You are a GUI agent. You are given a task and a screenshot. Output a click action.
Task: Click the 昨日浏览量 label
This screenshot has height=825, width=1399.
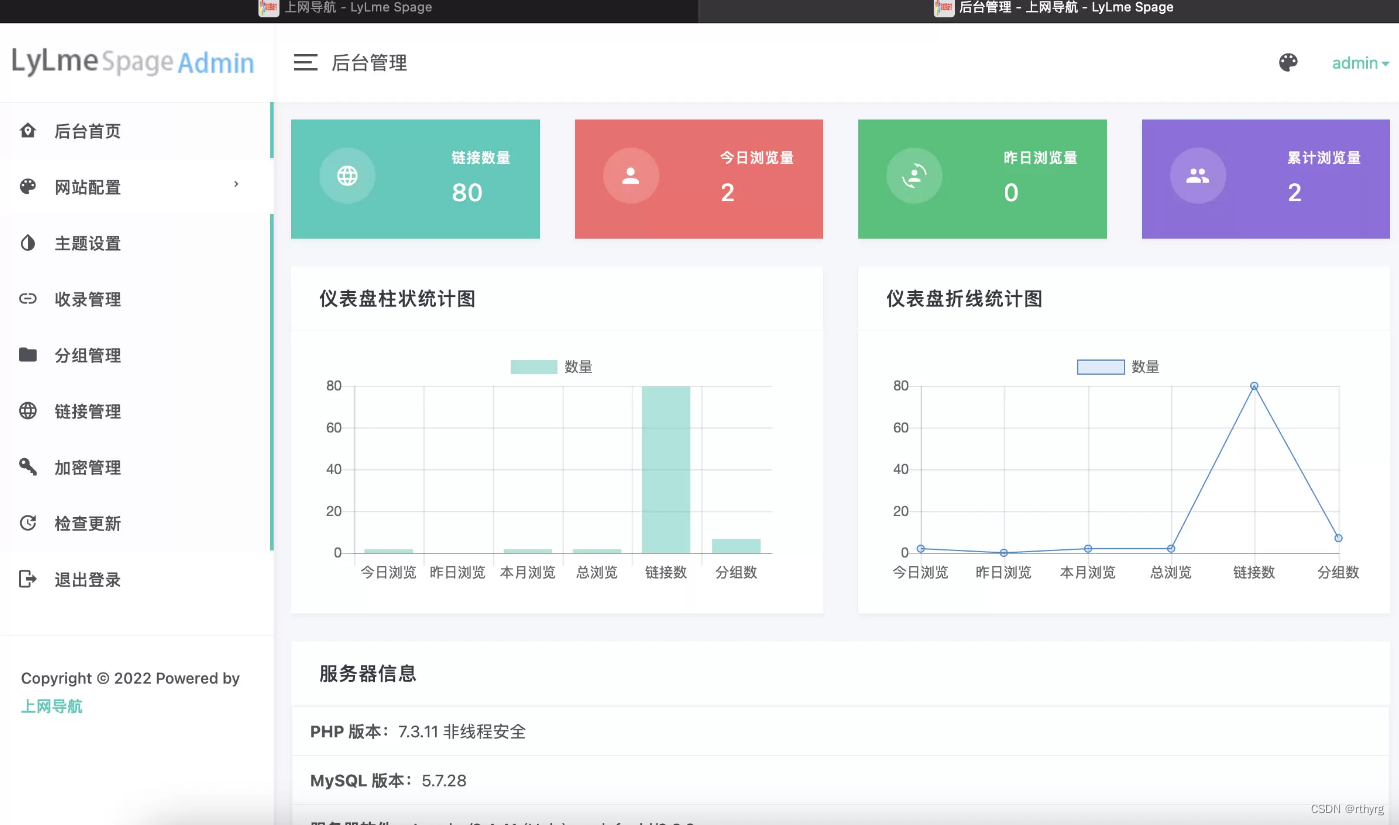point(1040,158)
